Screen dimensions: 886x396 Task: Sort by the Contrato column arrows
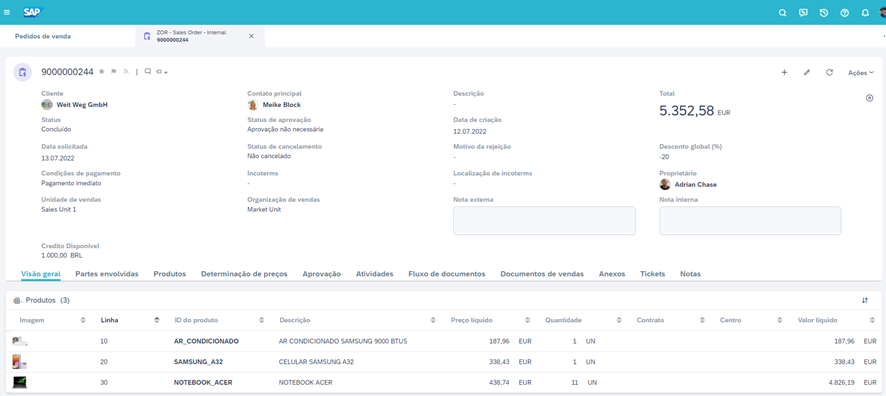pos(701,320)
